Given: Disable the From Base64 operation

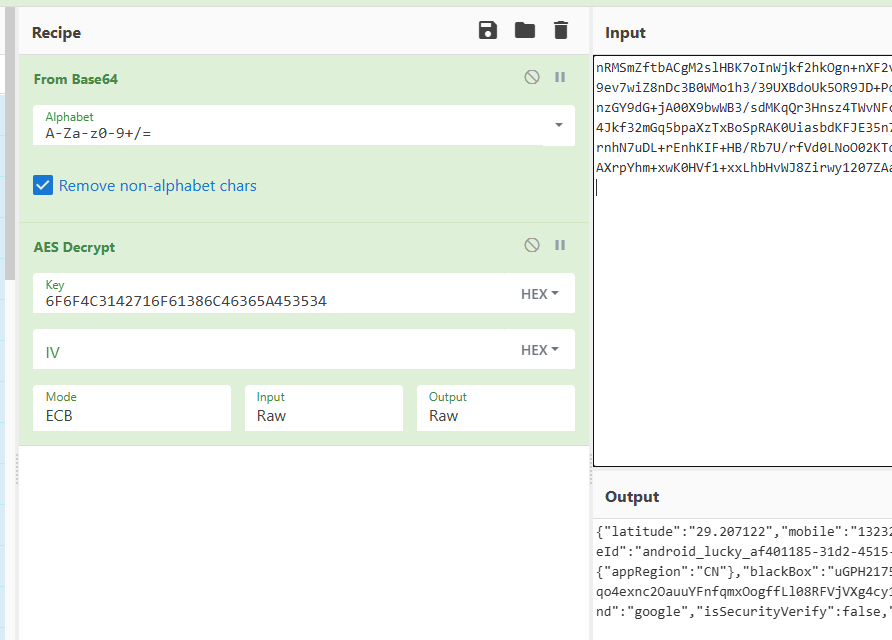Looking at the screenshot, I should [532, 77].
